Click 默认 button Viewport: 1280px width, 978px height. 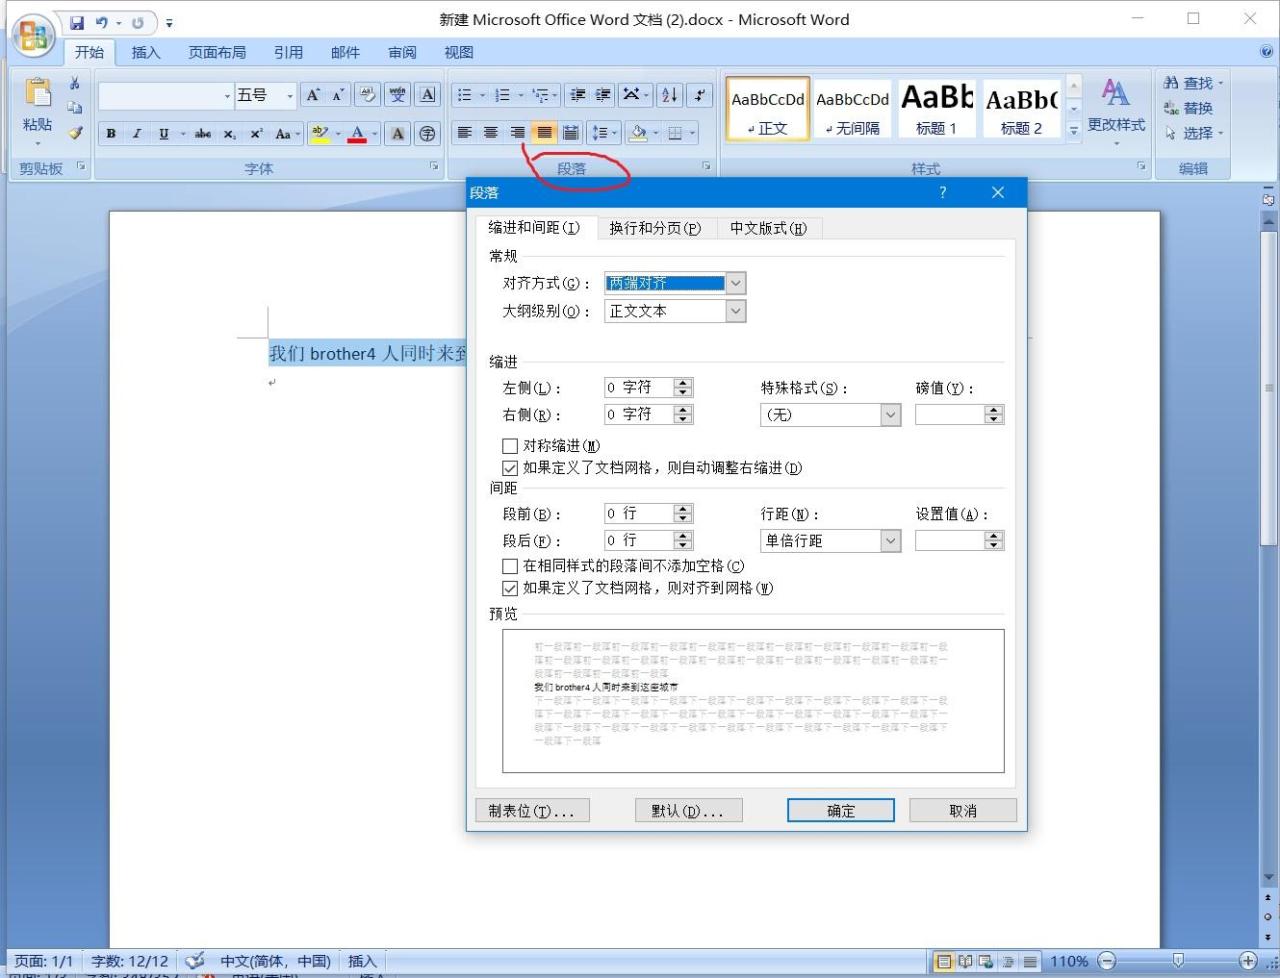tap(688, 810)
